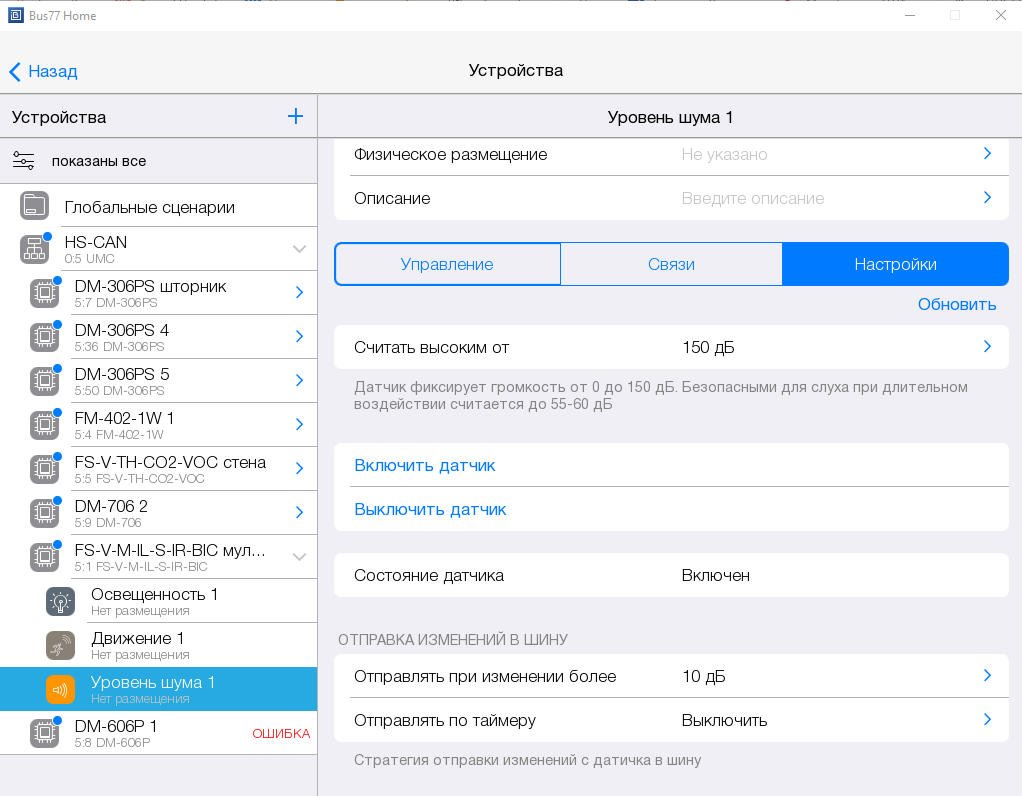
Task: Click the Уровень шума 1 sound icon
Action: [x=60, y=690]
